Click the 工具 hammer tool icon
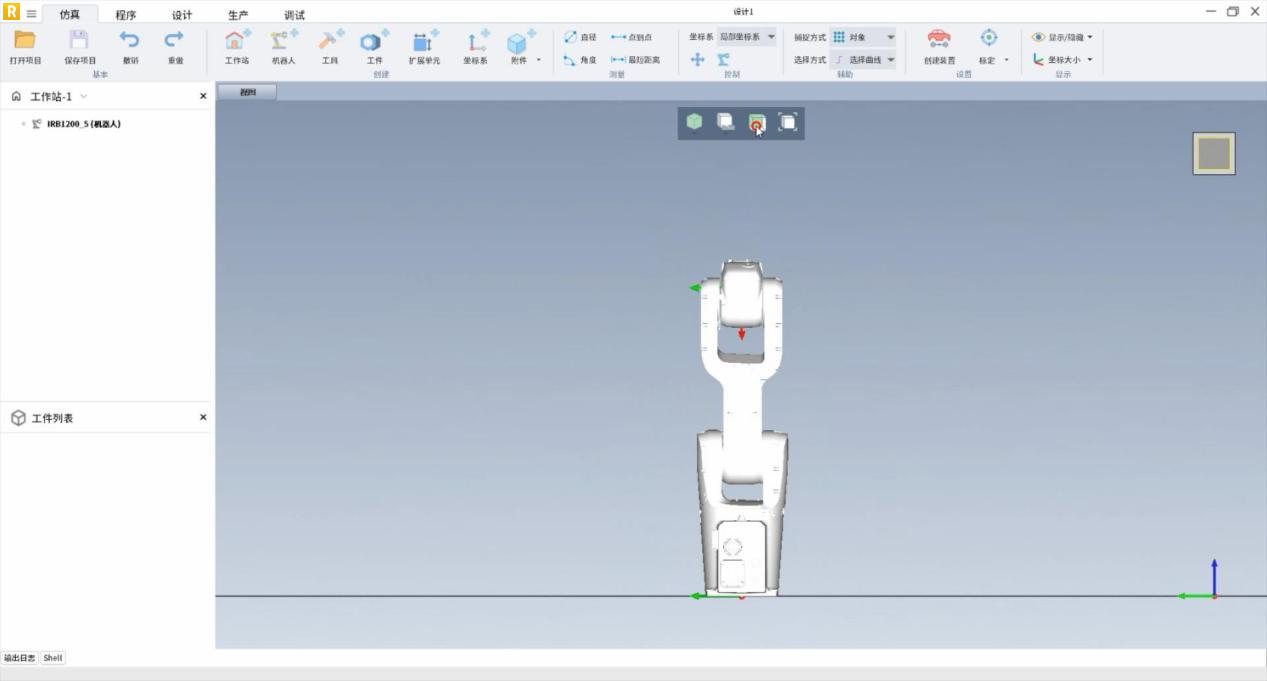 329,42
